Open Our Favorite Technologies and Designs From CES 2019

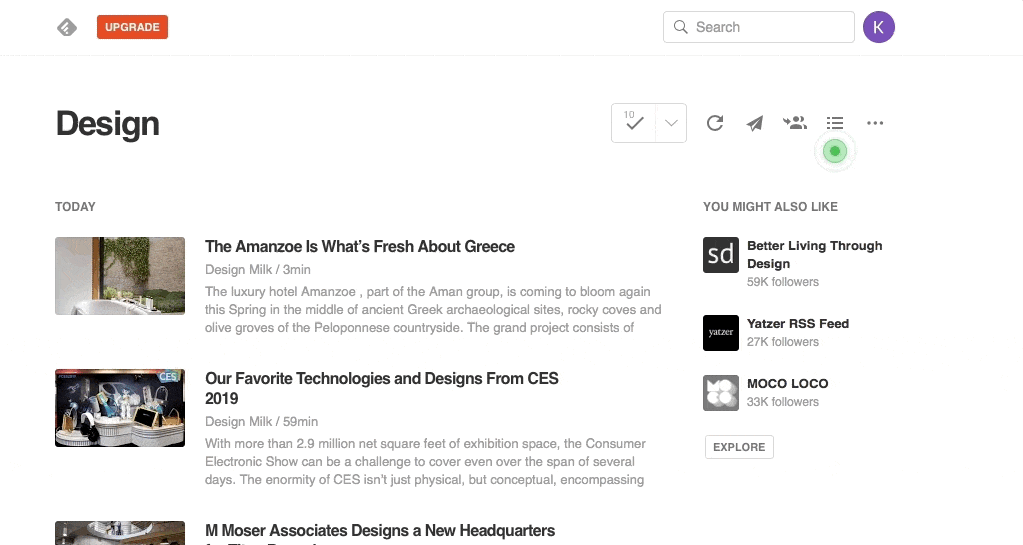pos(382,388)
